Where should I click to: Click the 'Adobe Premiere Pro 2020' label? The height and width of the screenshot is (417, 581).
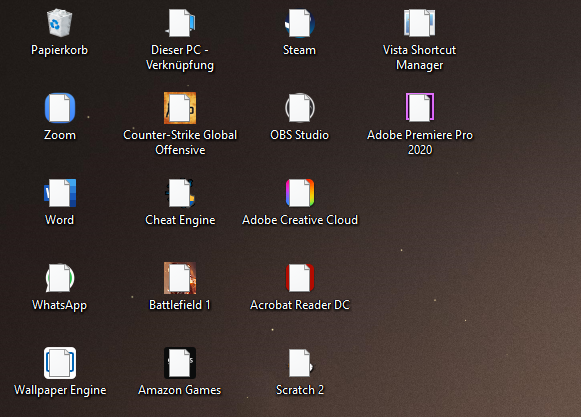(420, 142)
